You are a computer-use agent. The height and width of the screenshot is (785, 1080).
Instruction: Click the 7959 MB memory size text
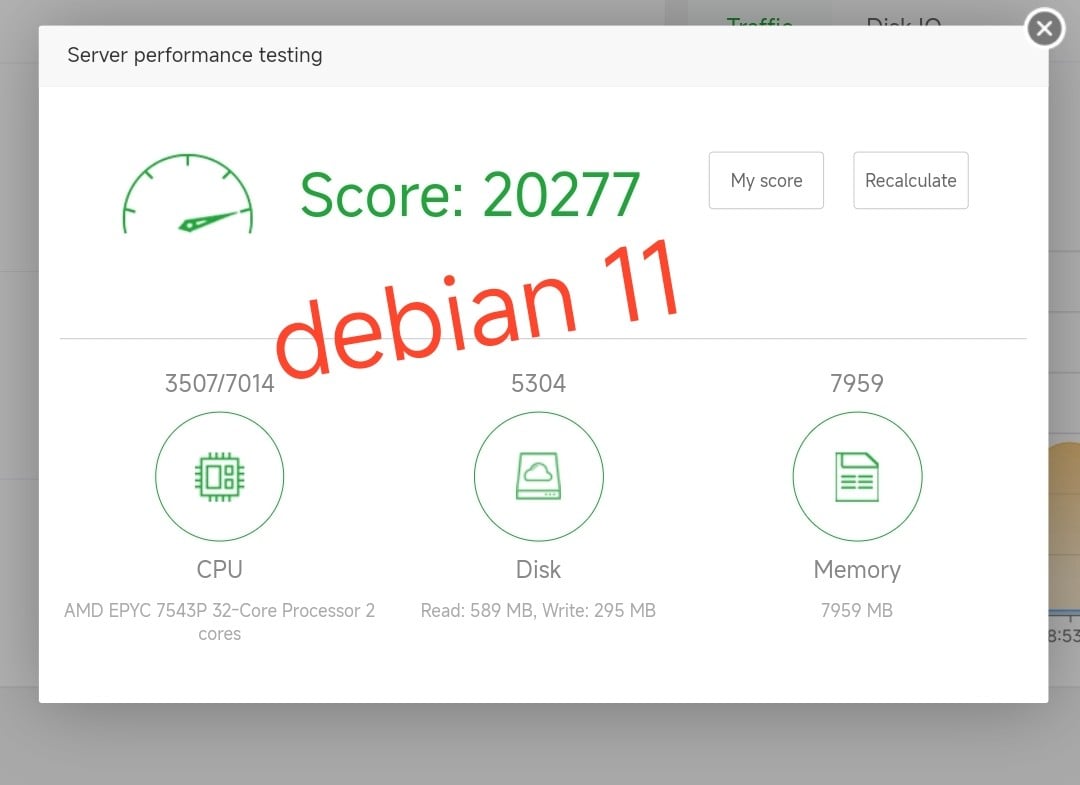(857, 611)
